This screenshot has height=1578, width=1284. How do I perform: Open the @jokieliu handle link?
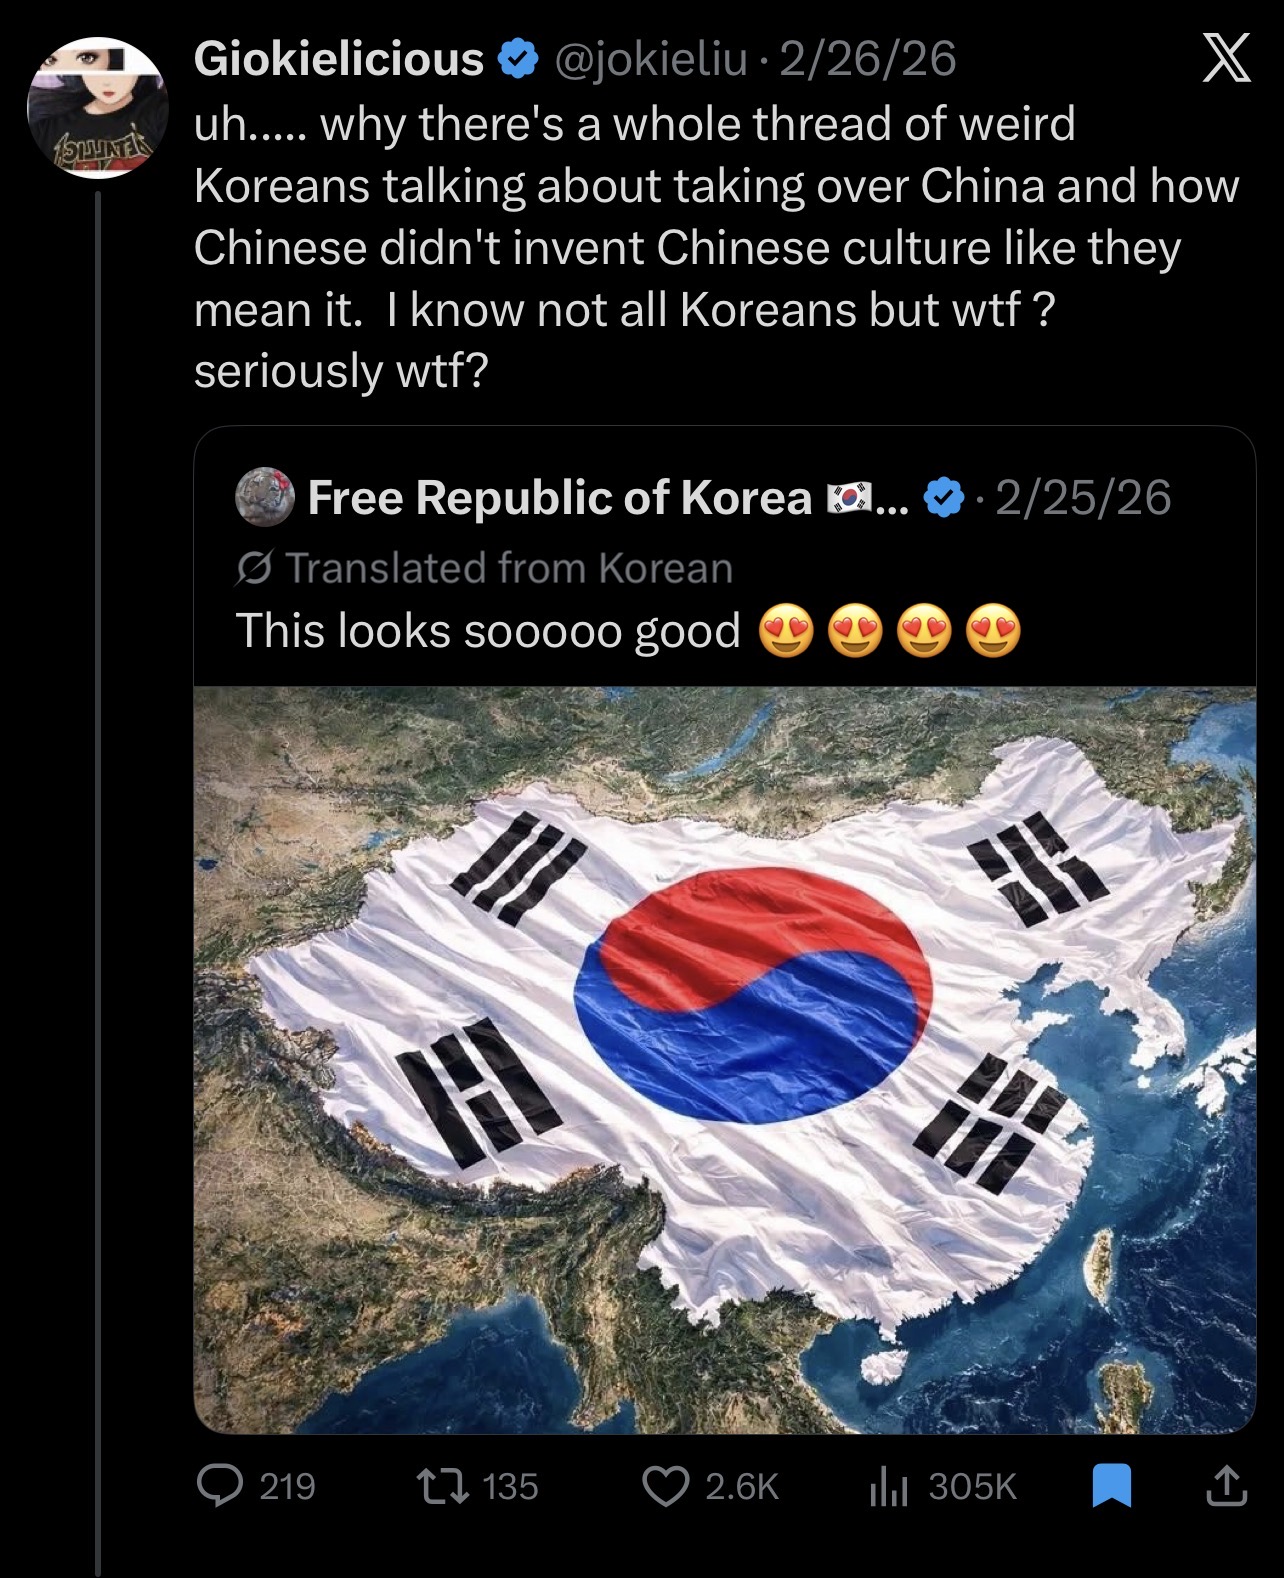tap(650, 58)
